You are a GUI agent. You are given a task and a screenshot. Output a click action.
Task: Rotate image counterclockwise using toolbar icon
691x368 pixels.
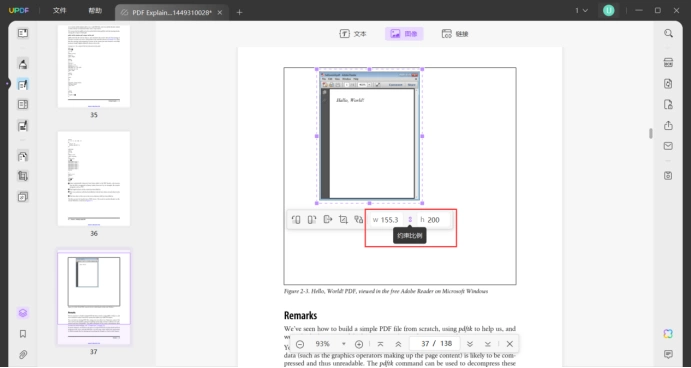tap(296, 219)
